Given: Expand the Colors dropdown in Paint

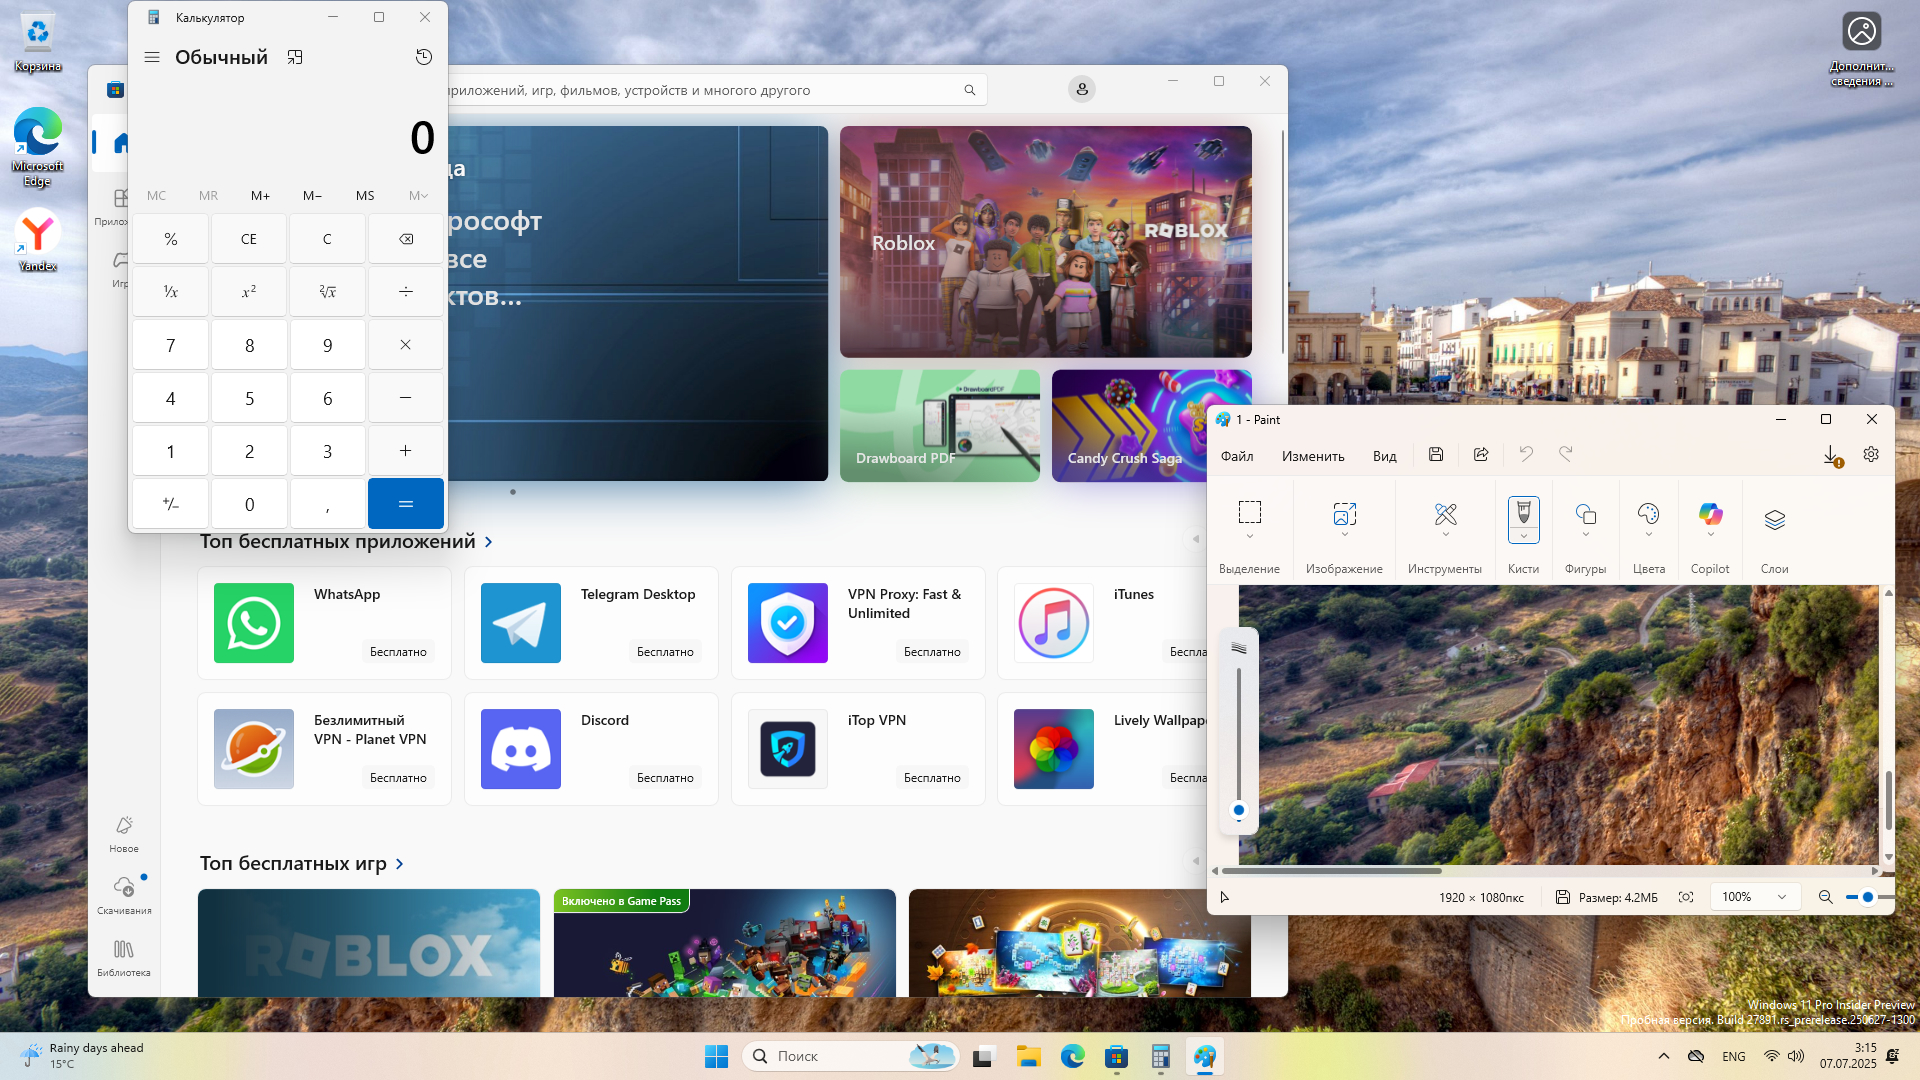Looking at the screenshot, I should [1648, 535].
